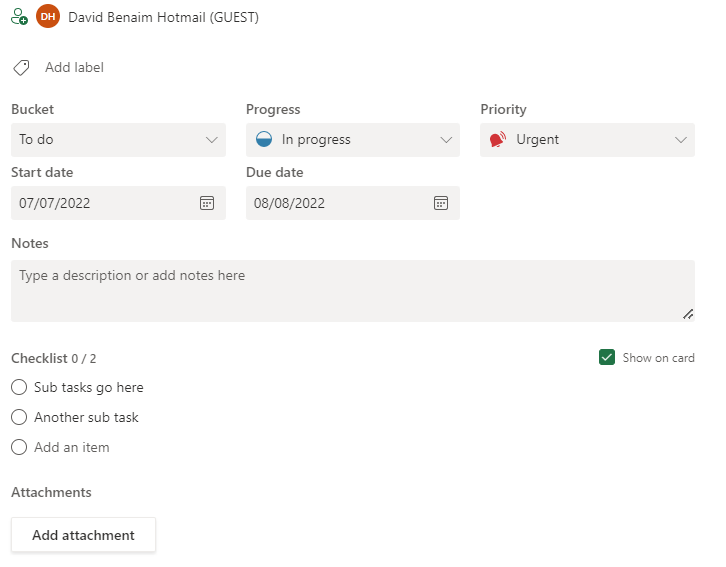The width and height of the screenshot is (726, 567).
Task: Expand the Bucket dropdown
Action: pos(211,140)
